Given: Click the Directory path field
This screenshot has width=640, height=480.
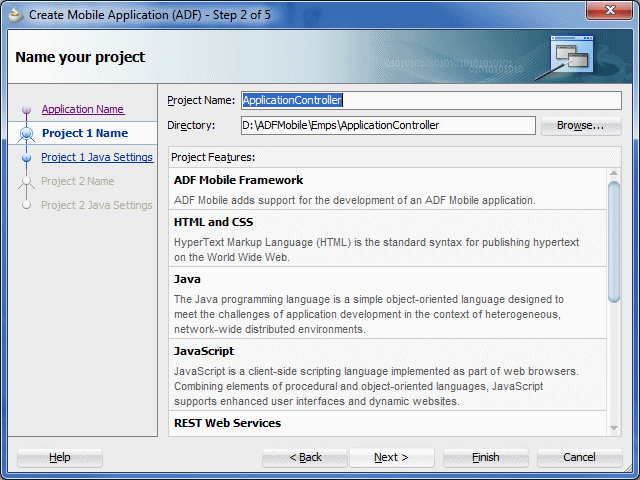Looking at the screenshot, I should click(388, 125).
